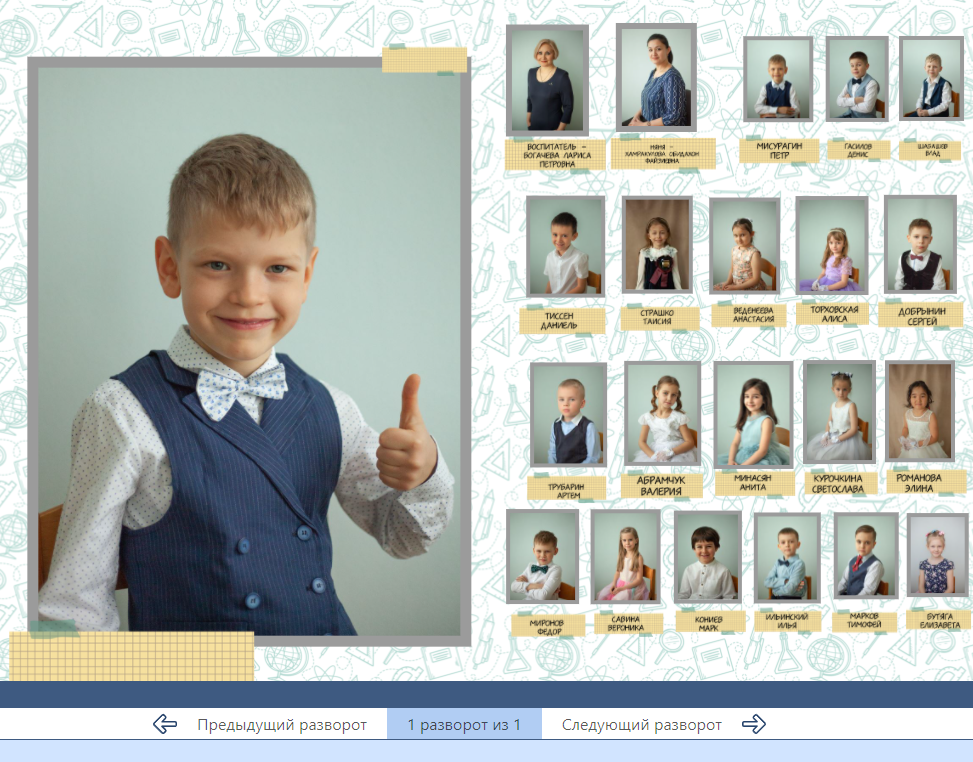Select the '1 разворот из 1' page indicator

[464, 725]
